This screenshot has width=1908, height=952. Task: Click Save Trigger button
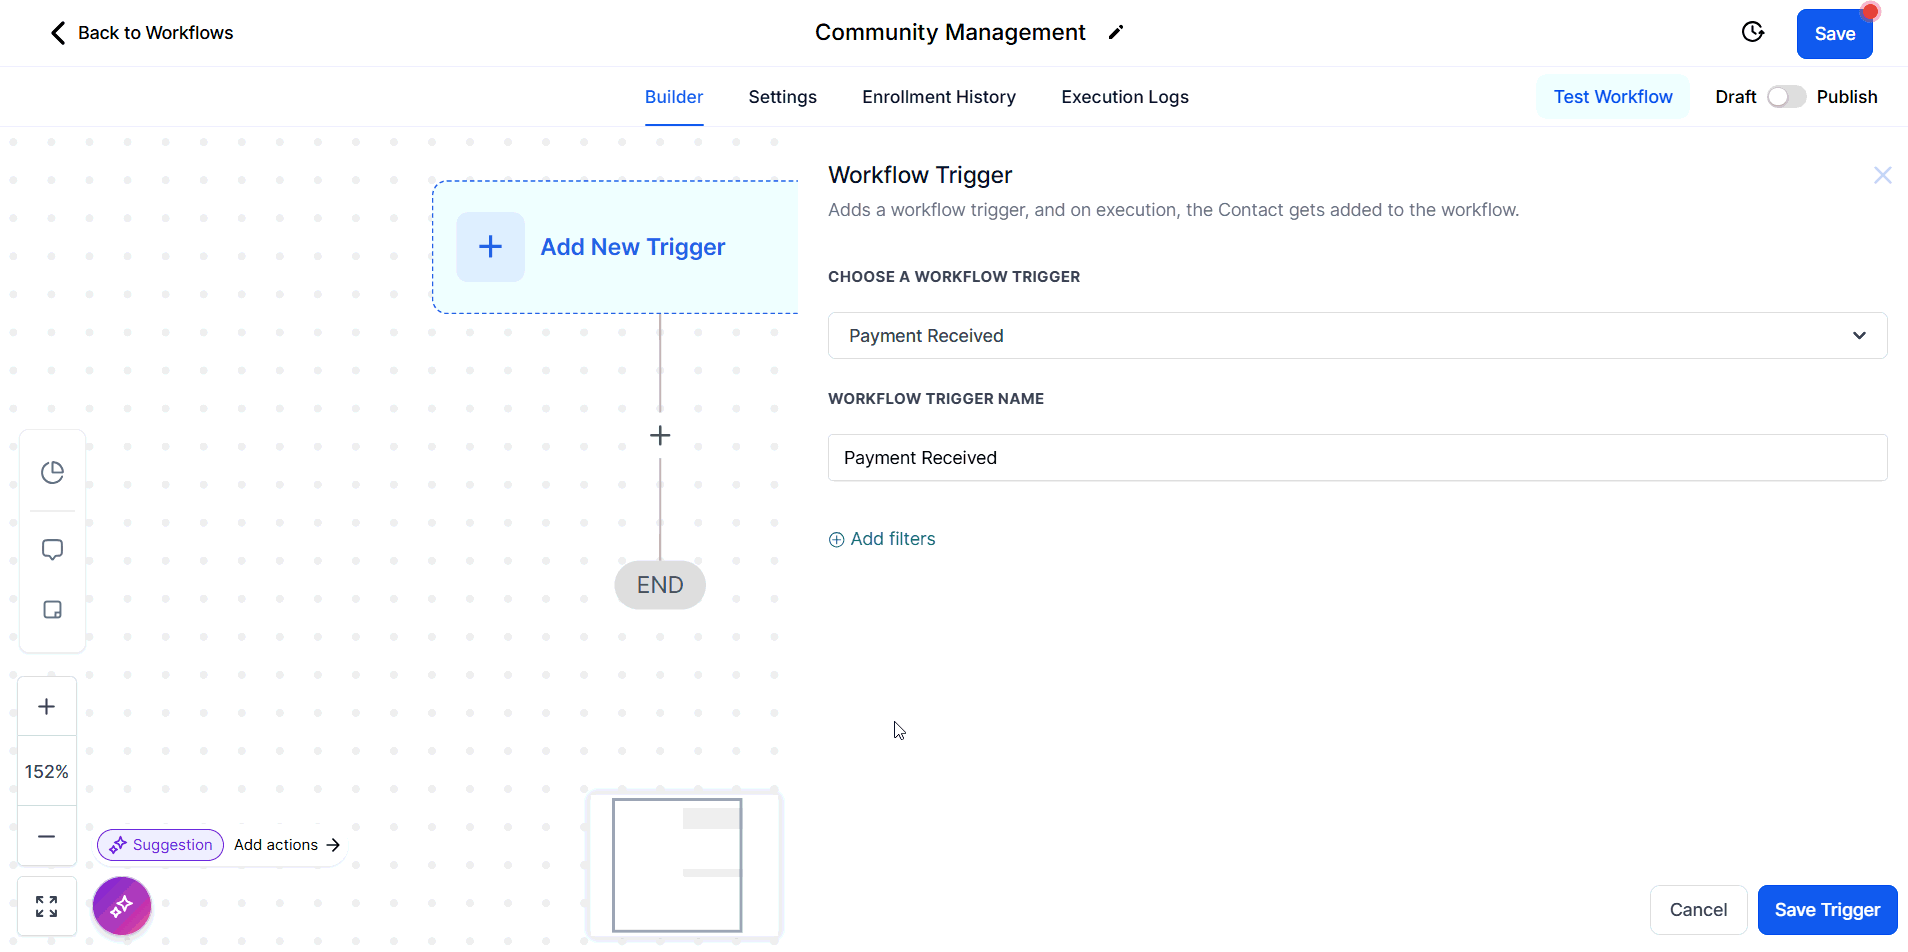[x=1827, y=910]
